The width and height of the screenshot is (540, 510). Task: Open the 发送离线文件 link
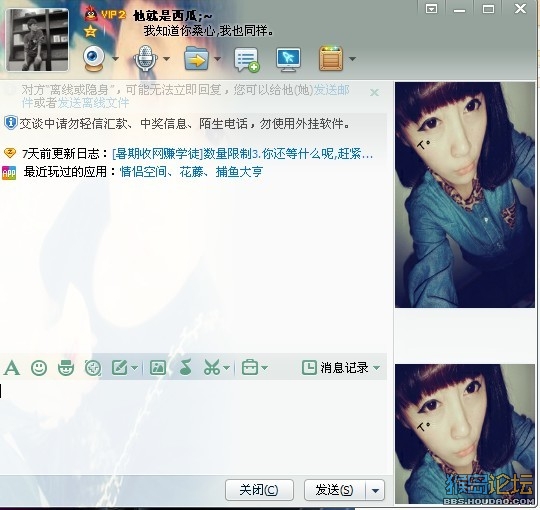(x=93, y=103)
